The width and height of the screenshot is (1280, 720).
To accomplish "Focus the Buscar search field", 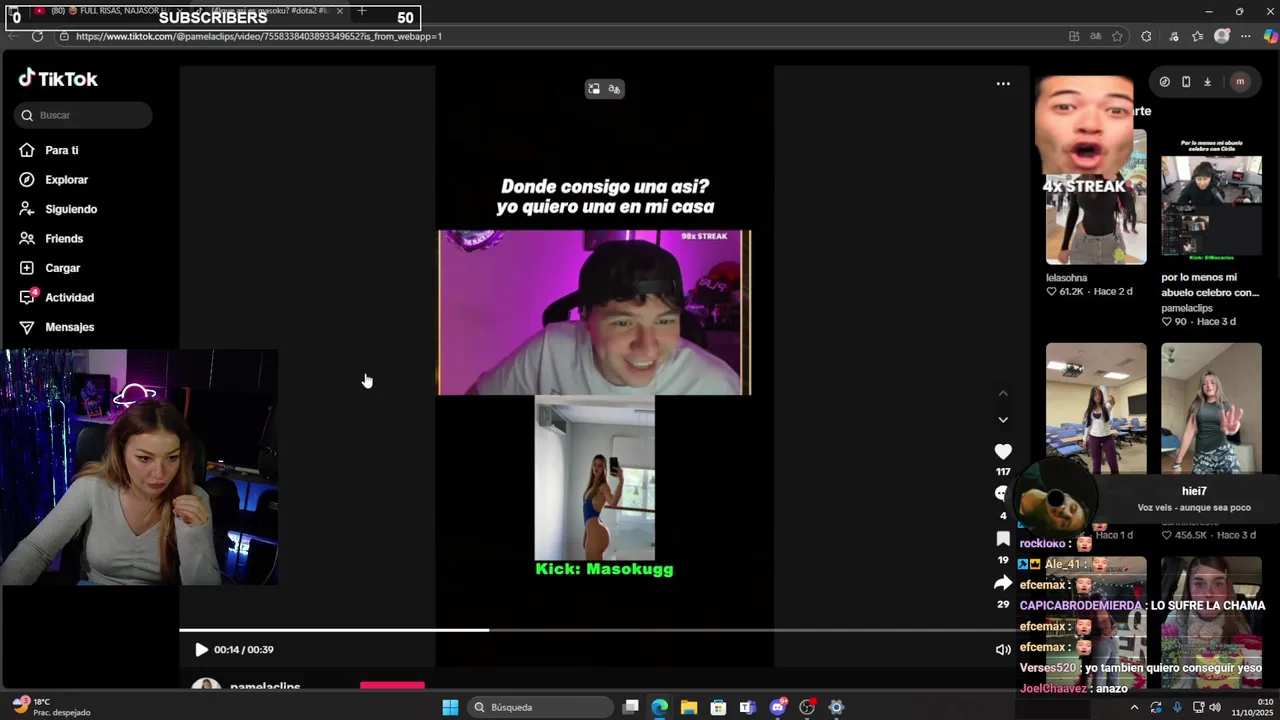I will tap(84, 115).
